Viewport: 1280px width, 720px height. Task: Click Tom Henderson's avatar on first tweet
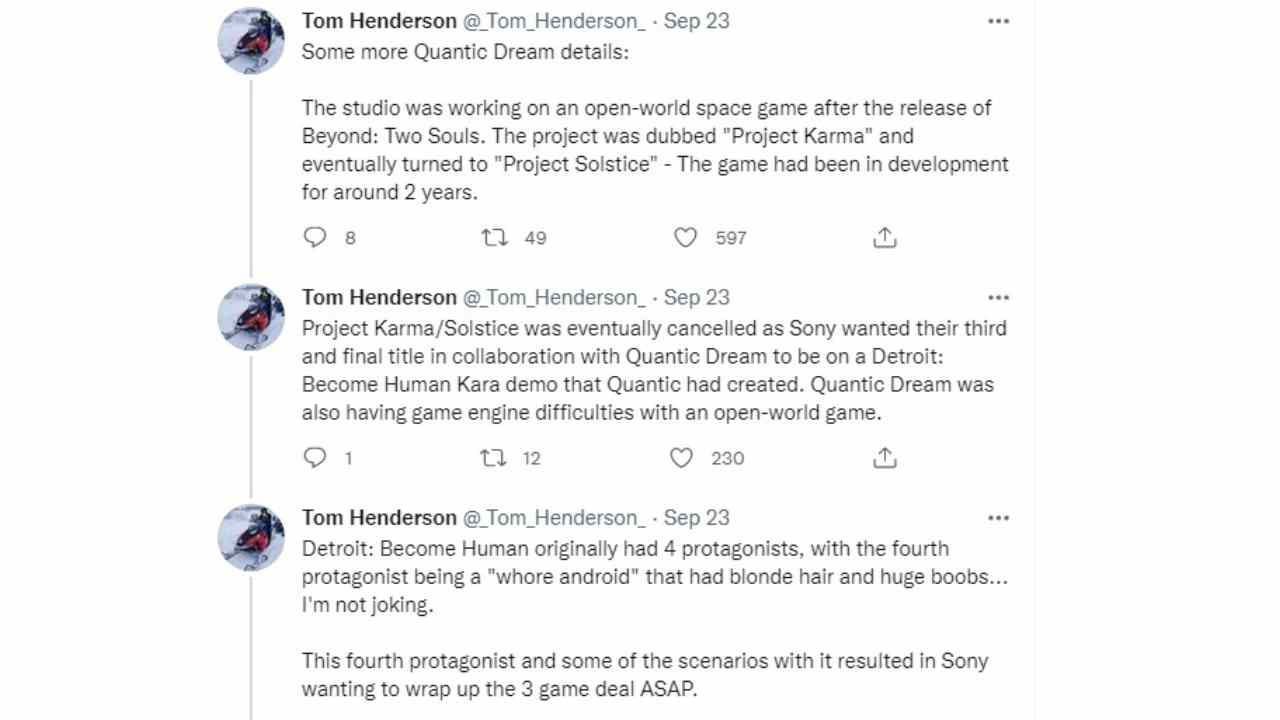coord(252,41)
